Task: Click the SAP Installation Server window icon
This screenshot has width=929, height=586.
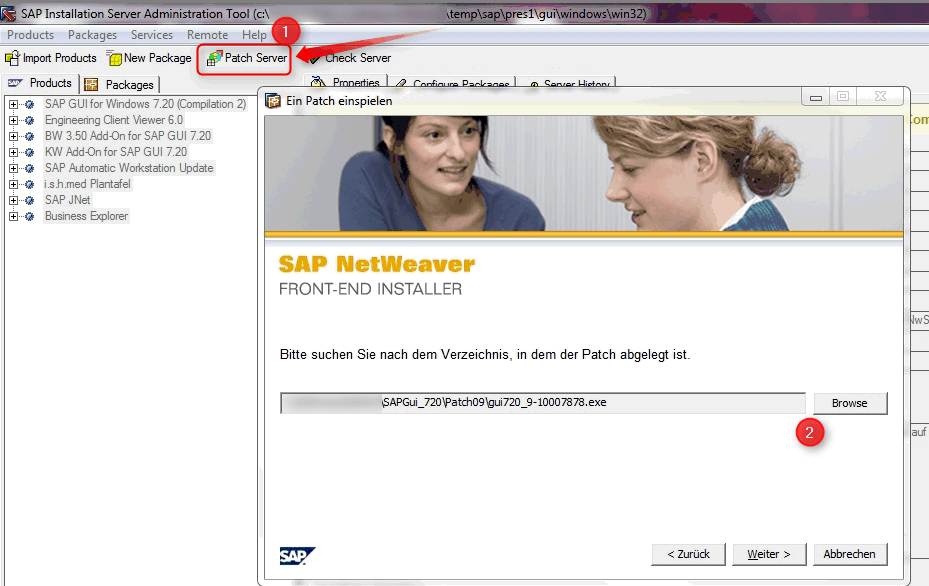Action: [x=8, y=13]
